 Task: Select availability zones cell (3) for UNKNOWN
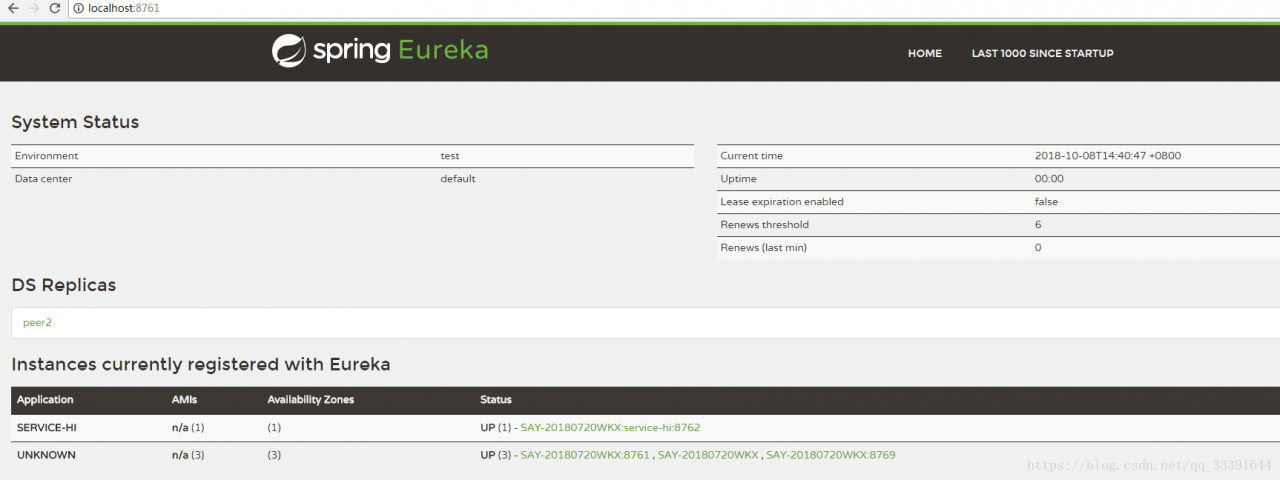pyautogui.click(x=274, y=455)
